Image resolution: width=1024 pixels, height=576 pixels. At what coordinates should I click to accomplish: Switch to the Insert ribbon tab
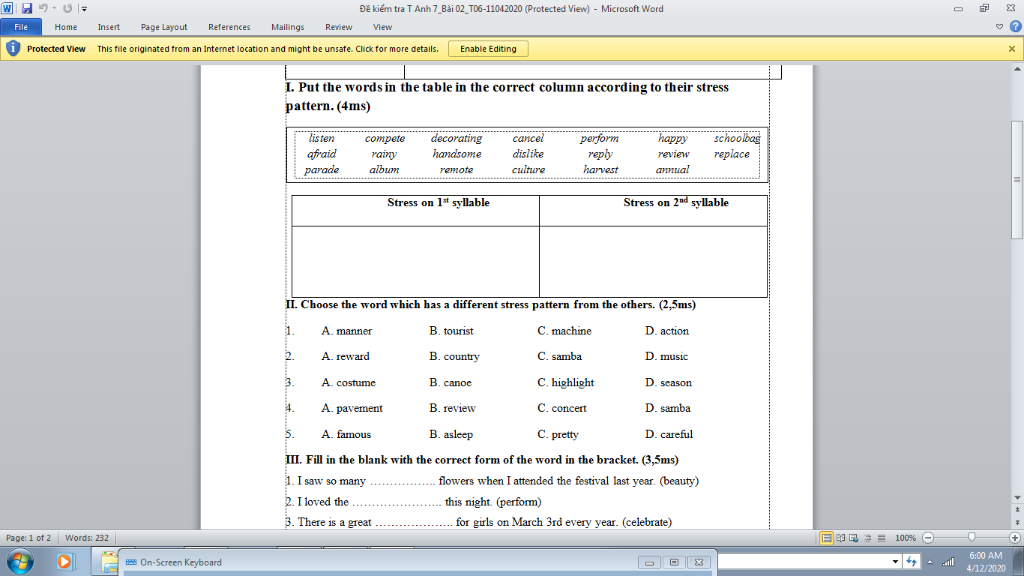108,27
